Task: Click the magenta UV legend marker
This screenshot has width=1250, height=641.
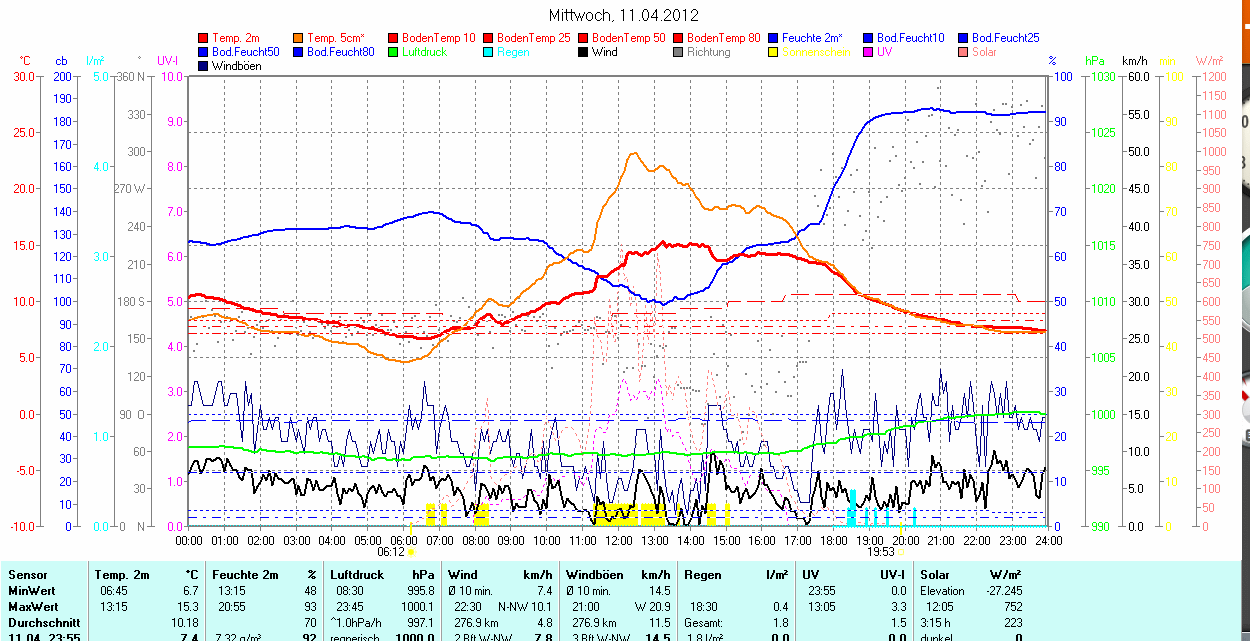Action: [868, 52]
